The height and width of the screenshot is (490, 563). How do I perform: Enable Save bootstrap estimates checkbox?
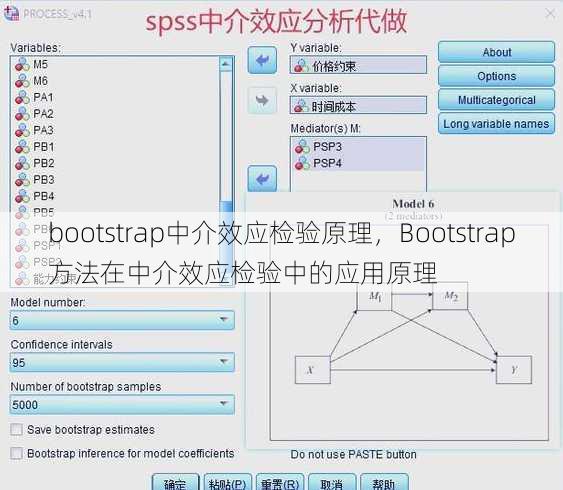[x=16, y=430]
